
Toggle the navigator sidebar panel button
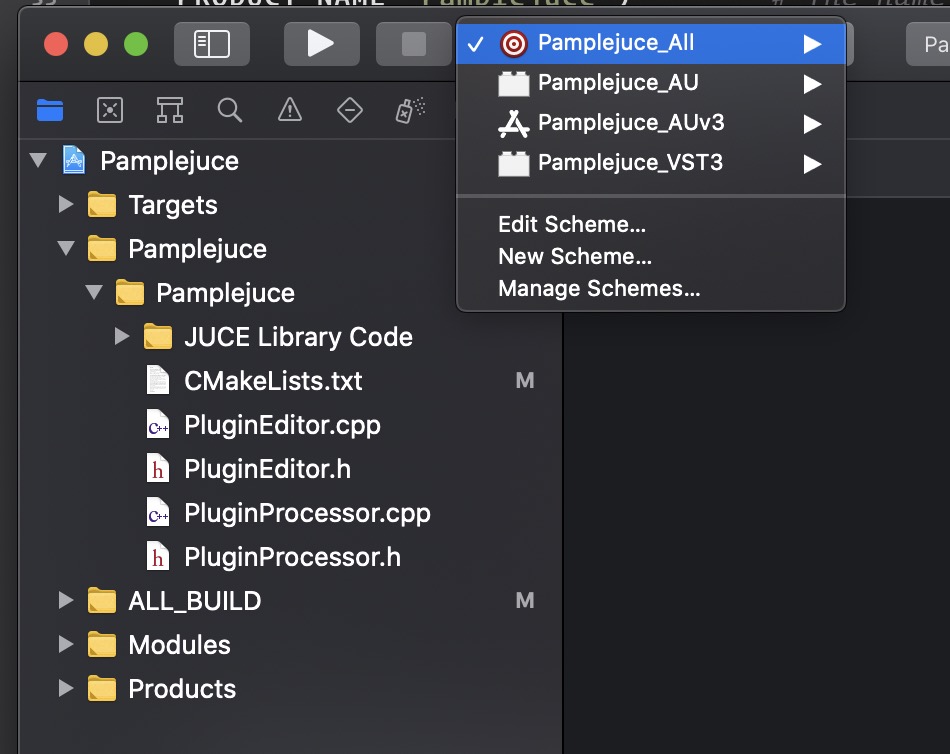(x=212, y=43)
